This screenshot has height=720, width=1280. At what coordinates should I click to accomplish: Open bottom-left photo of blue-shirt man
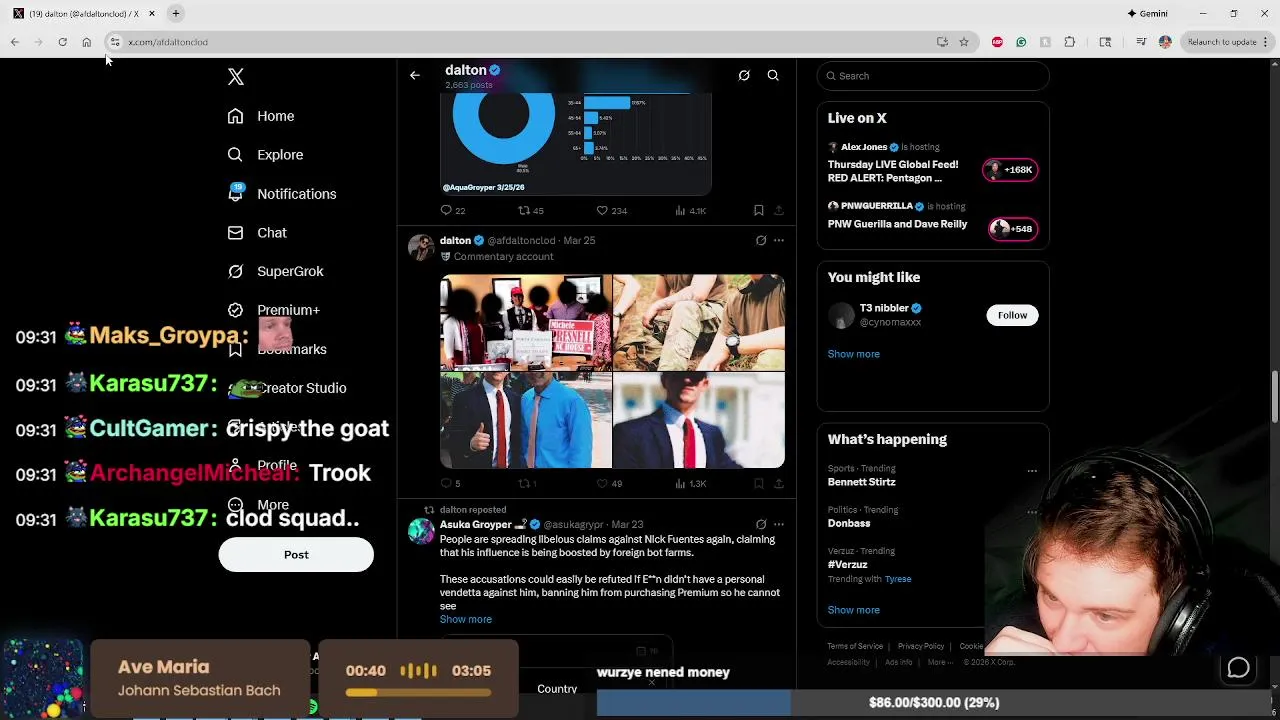click(x=526, y=420)
